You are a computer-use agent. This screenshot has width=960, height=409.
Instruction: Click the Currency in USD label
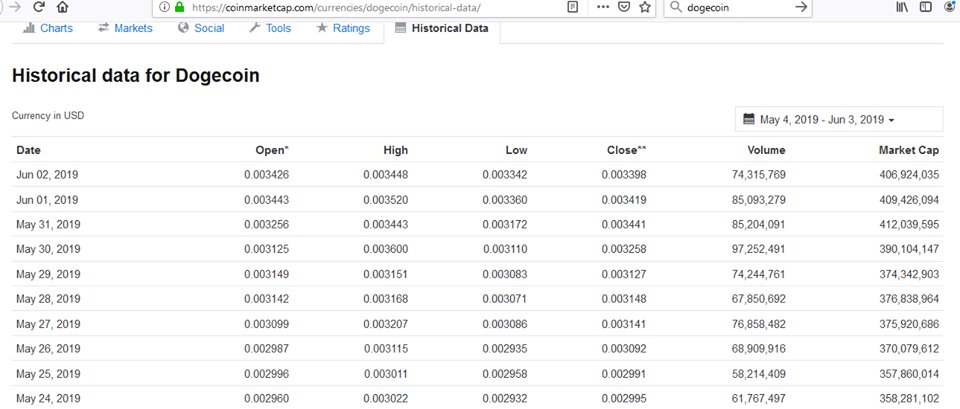[x=48, y=115]
